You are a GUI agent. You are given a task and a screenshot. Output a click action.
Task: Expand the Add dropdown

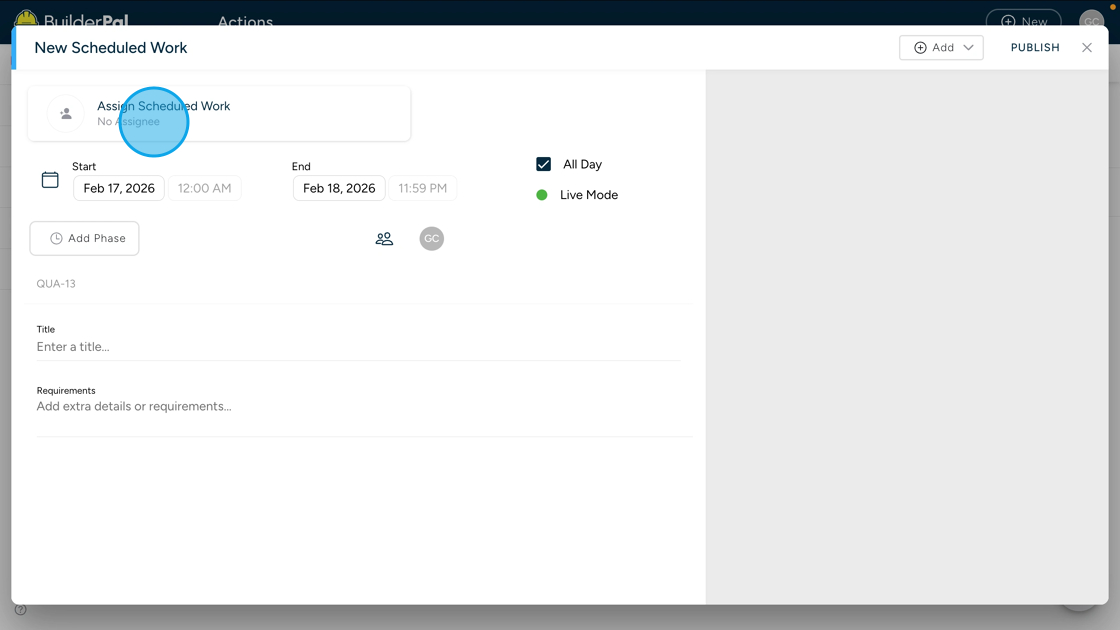click(x=968, y=47)
